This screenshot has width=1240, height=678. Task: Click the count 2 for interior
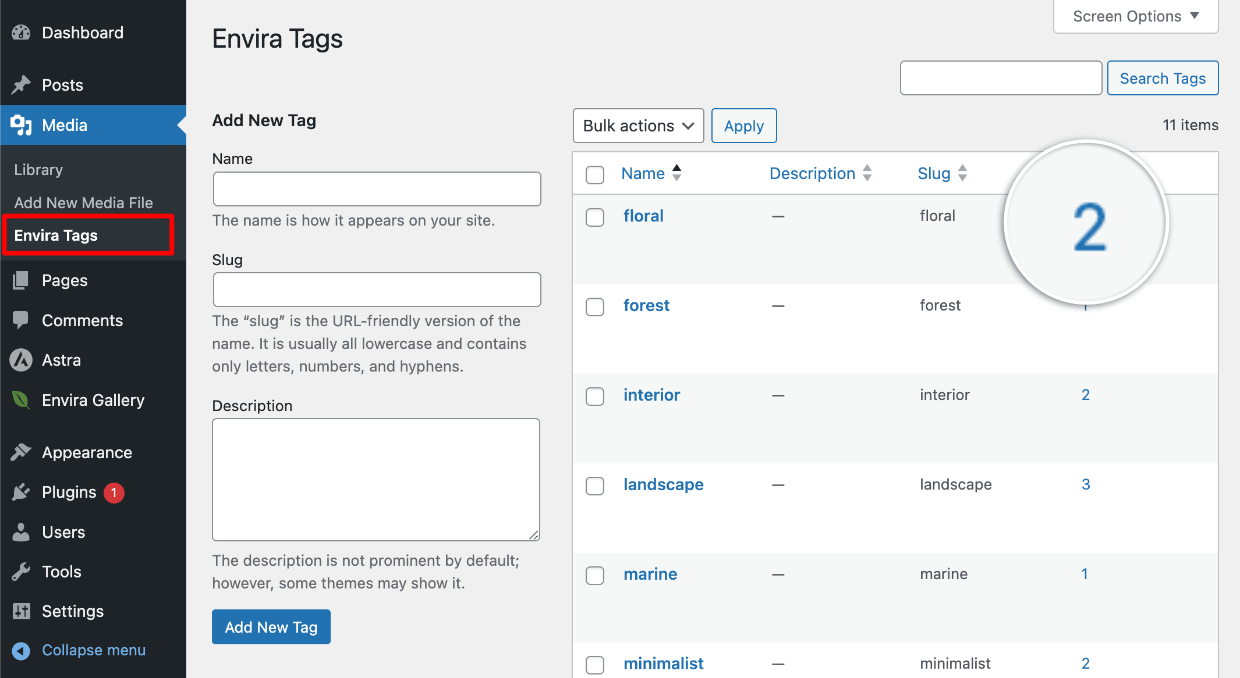(x=1086, y=395)
